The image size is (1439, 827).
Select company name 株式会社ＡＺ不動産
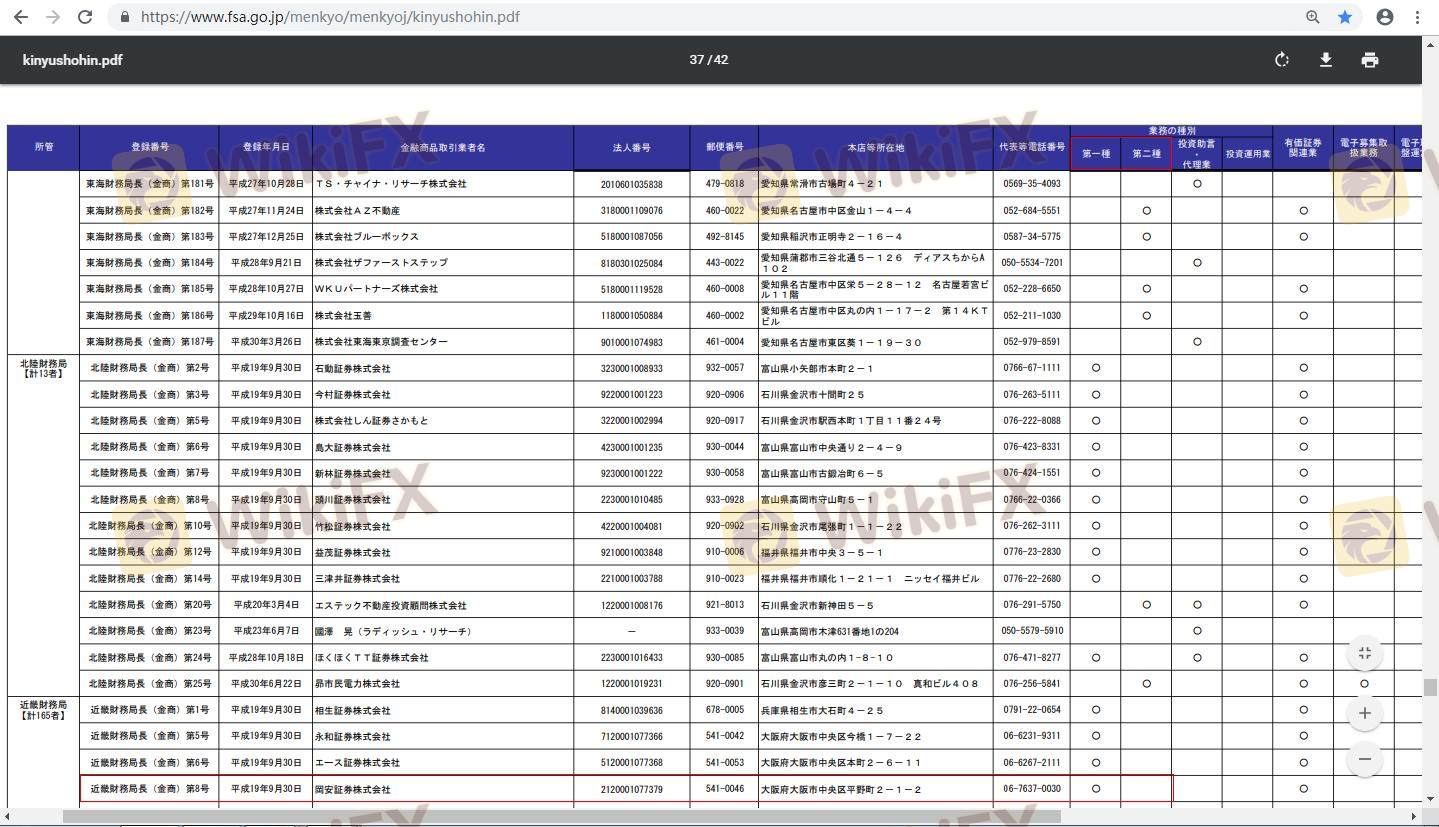pyautogui.click(x=357, y=211)
